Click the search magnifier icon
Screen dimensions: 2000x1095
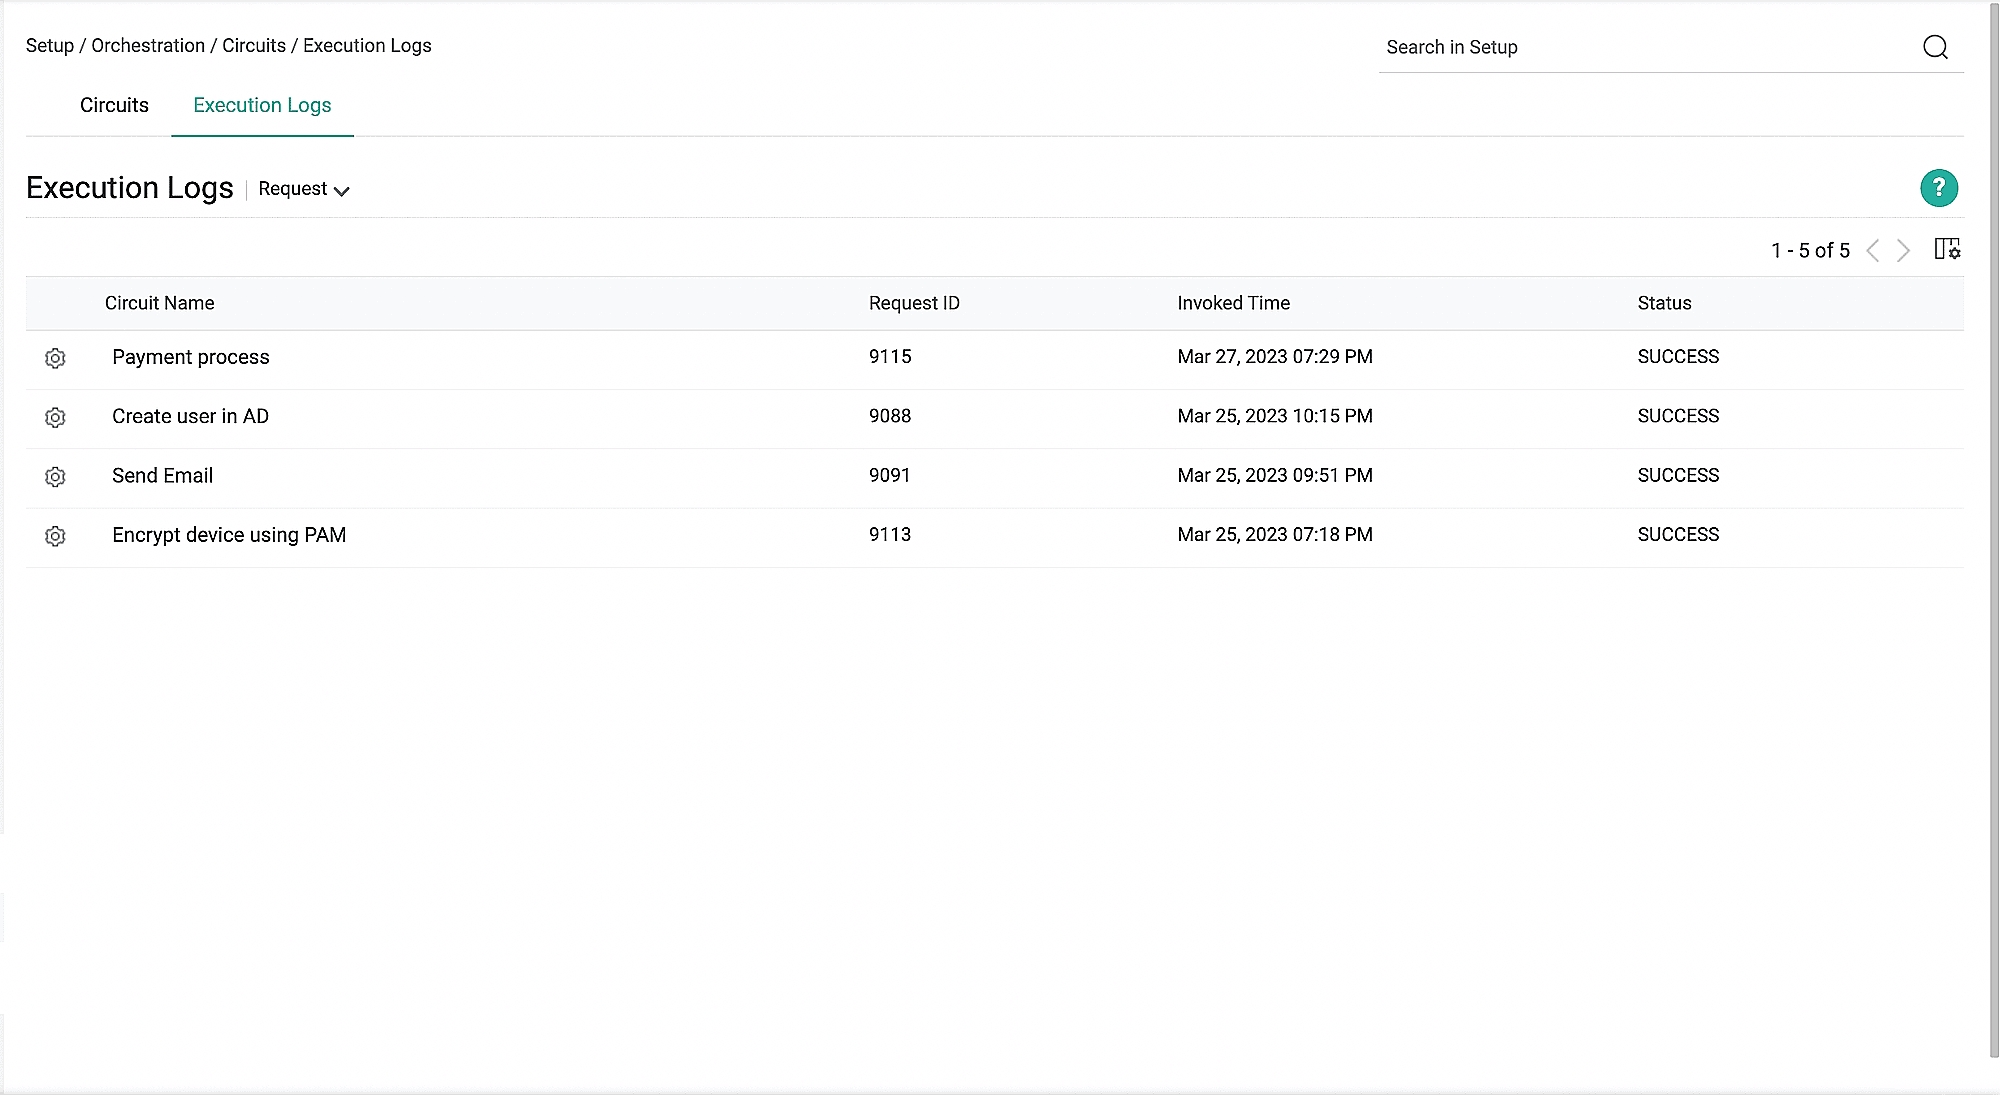click(x=1935, y=47)
